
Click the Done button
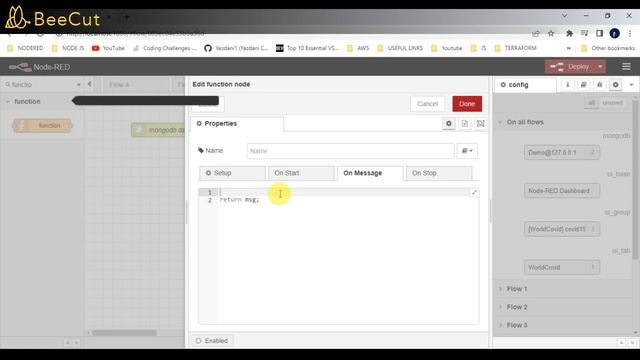point(467,104)
